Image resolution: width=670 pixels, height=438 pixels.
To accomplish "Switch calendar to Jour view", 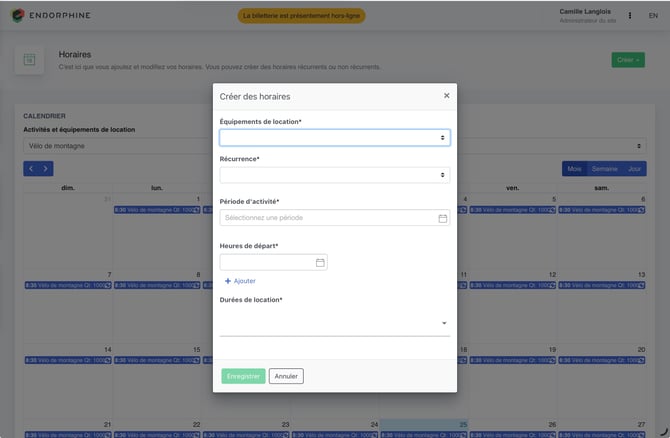I will click(x=634, y=169).
